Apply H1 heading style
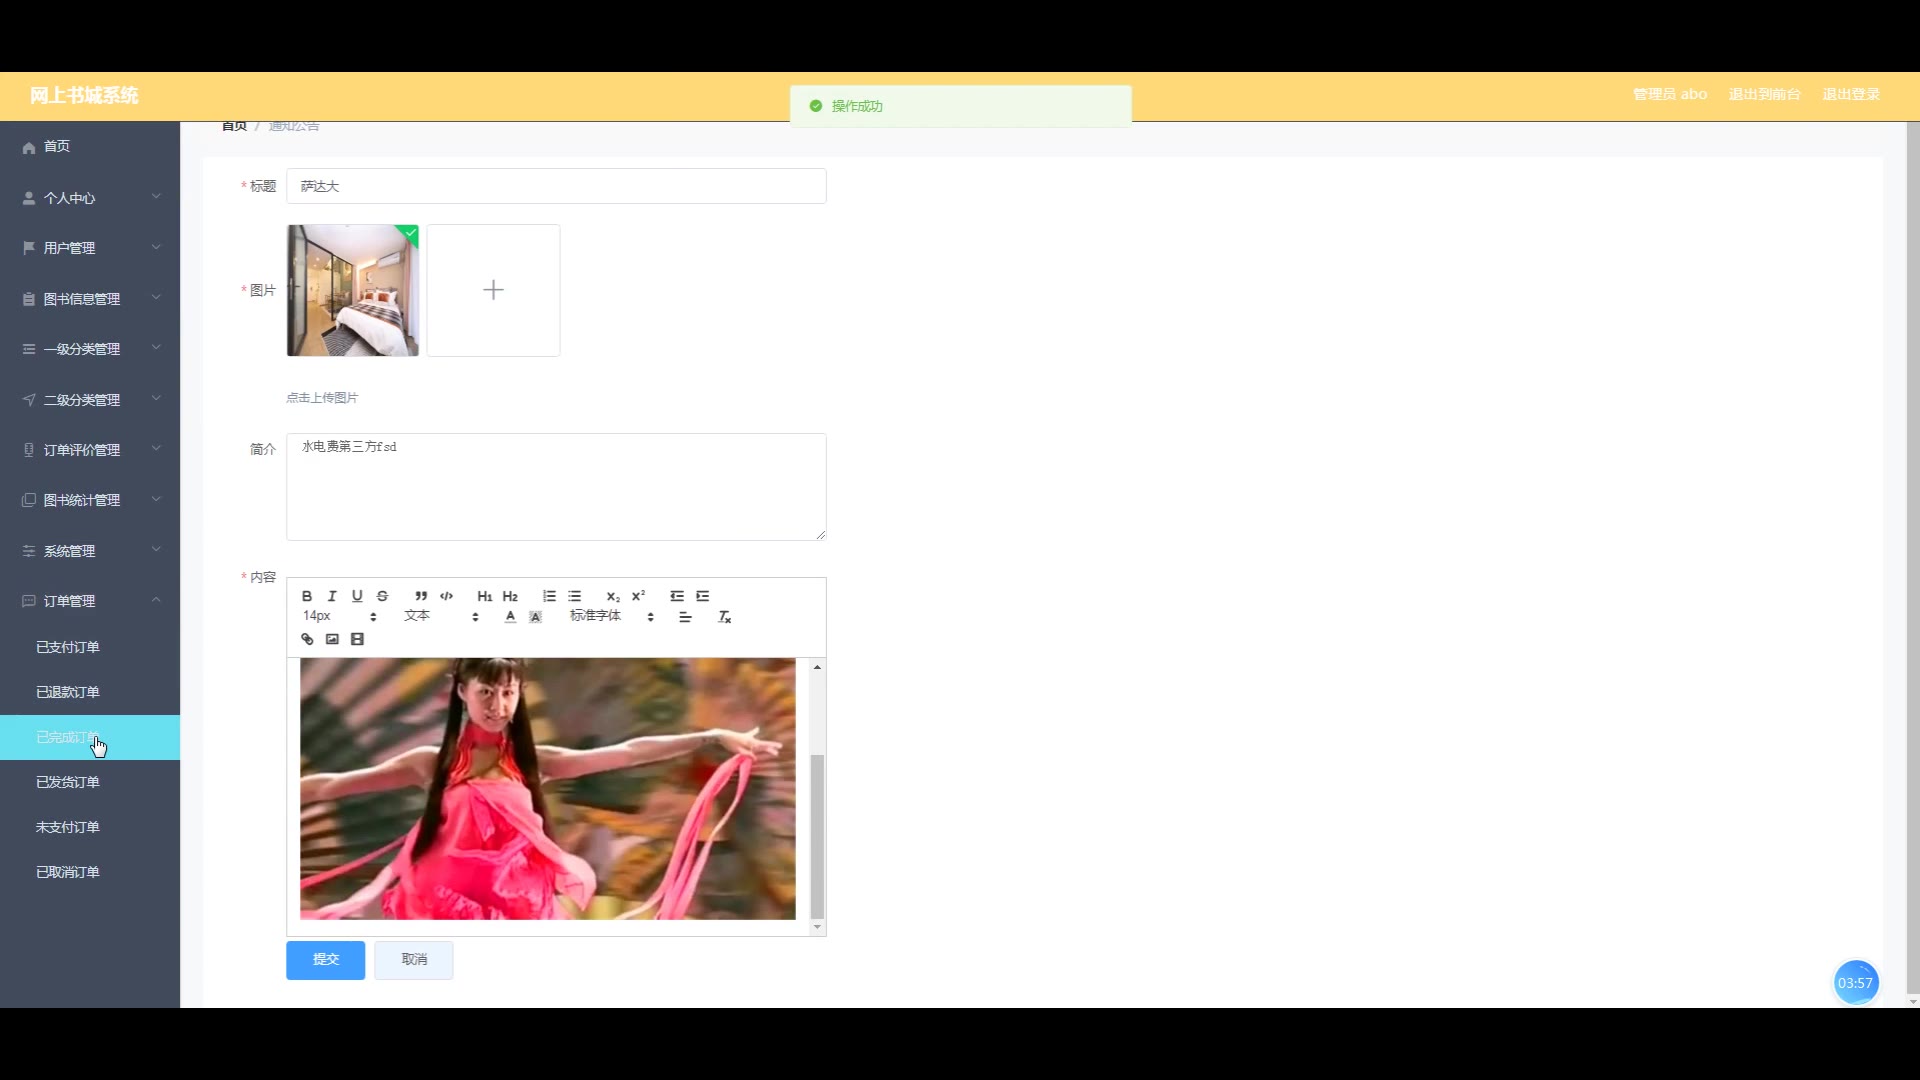This screenshot has width=1920, height=1080. pyautogui.click(x=484, y=596)
